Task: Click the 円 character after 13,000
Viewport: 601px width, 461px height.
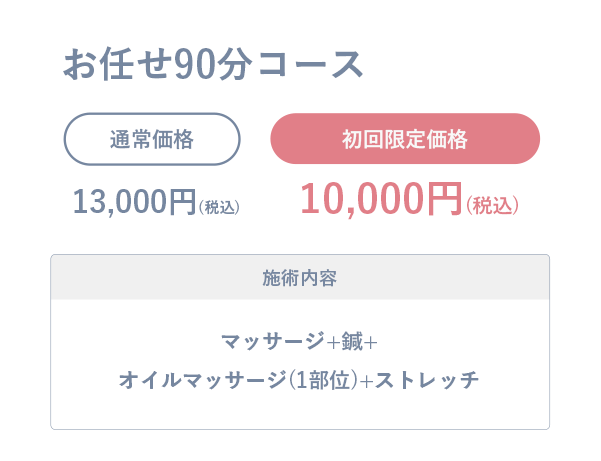Action: (181, 202)
